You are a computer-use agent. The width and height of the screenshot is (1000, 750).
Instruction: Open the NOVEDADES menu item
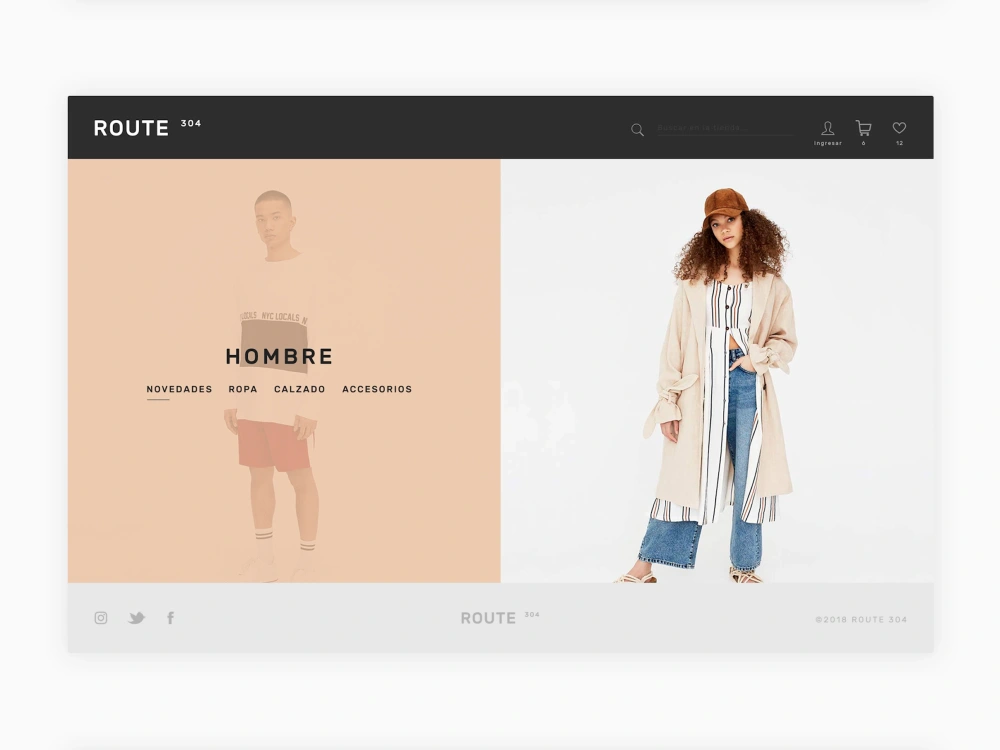[179, 389]
